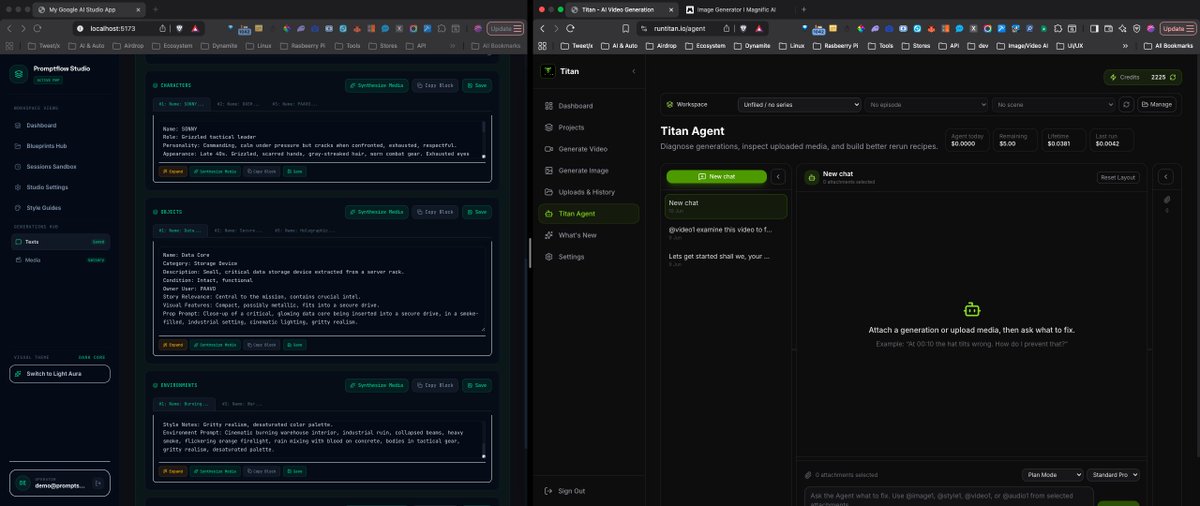Click reload icon in Titan browser window
This screenshot has height=506, width=1200.
pyautogui.click(x=571, y=29)
